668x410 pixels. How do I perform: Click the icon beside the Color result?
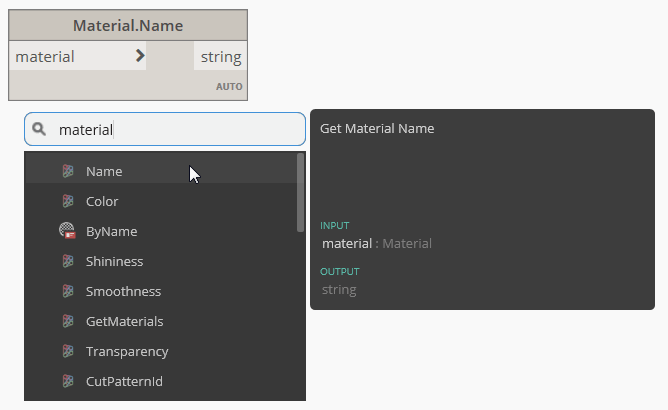[68, 201]
